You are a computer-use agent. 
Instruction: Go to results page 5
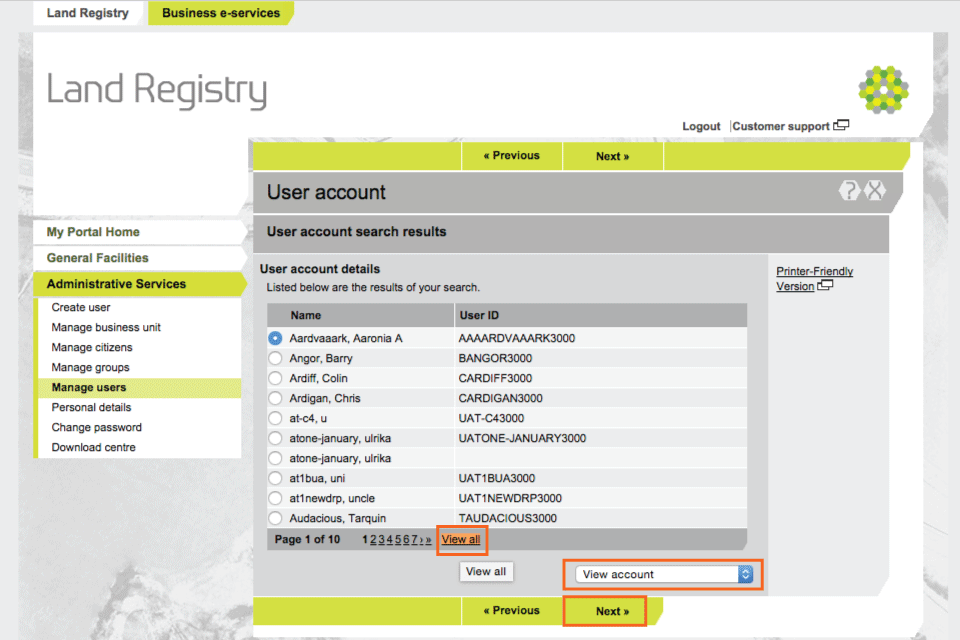pyautogui.click(x=398, y=540)
